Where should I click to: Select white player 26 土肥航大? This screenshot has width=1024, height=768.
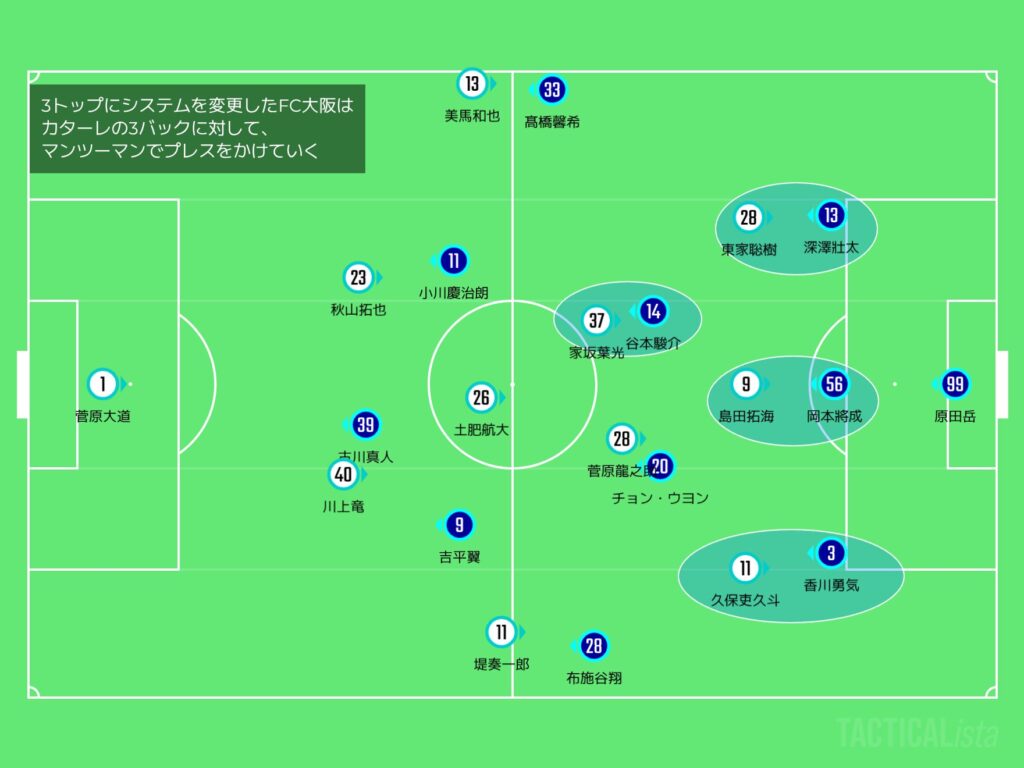click(481, 398)
